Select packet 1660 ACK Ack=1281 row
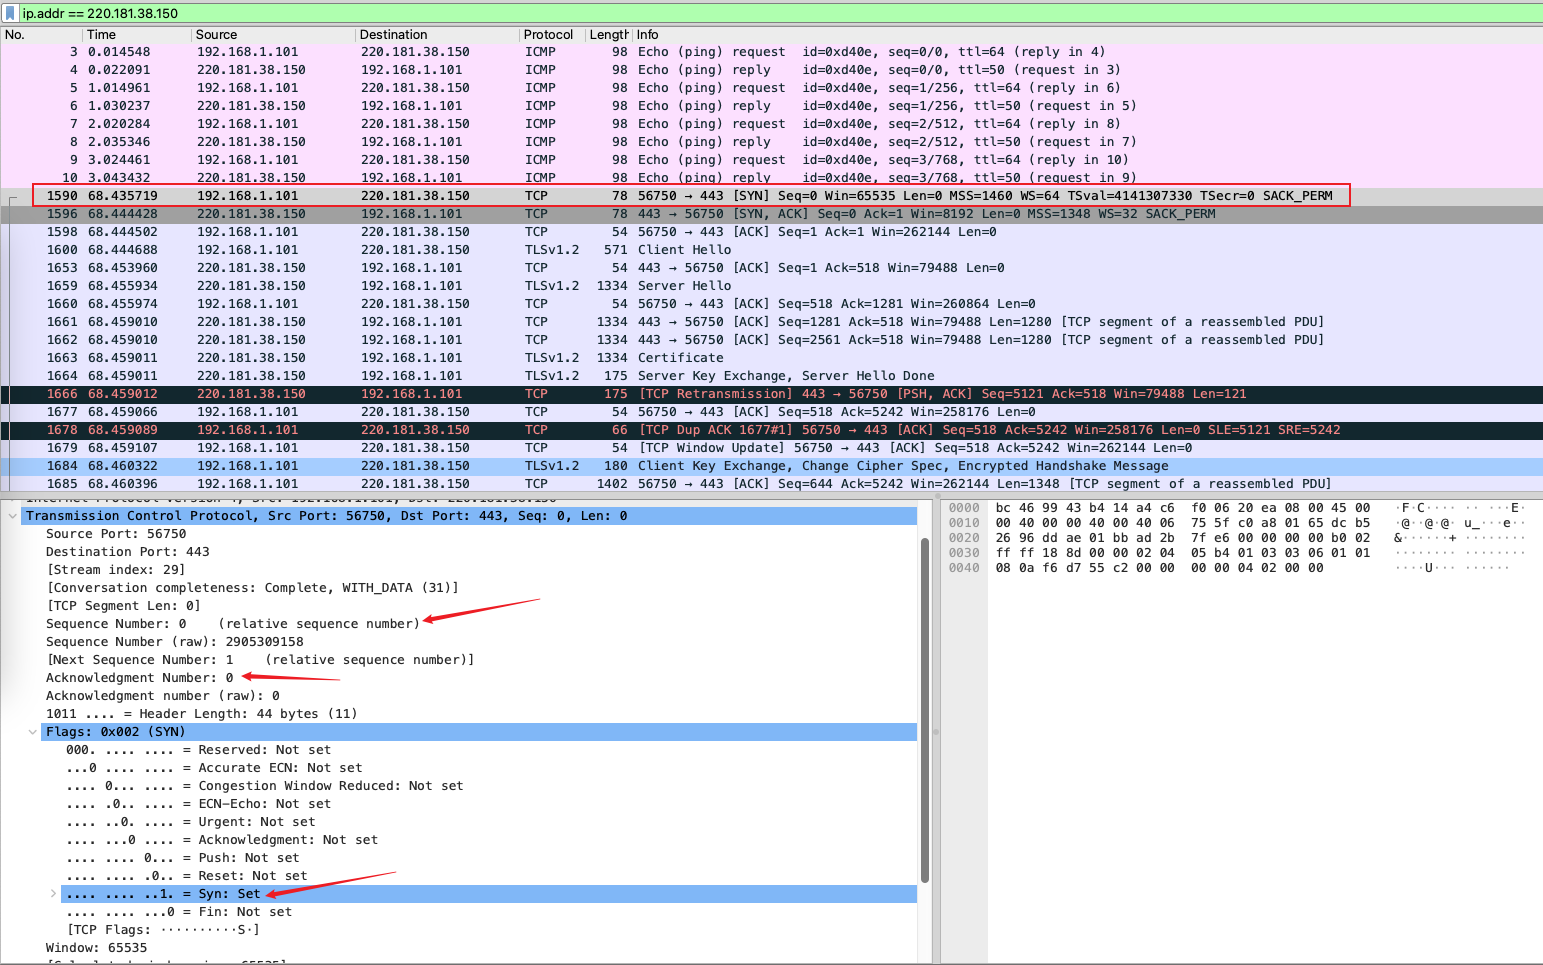Image resolution: width=1543 pixels, height=965 pixels. [771, 304]
